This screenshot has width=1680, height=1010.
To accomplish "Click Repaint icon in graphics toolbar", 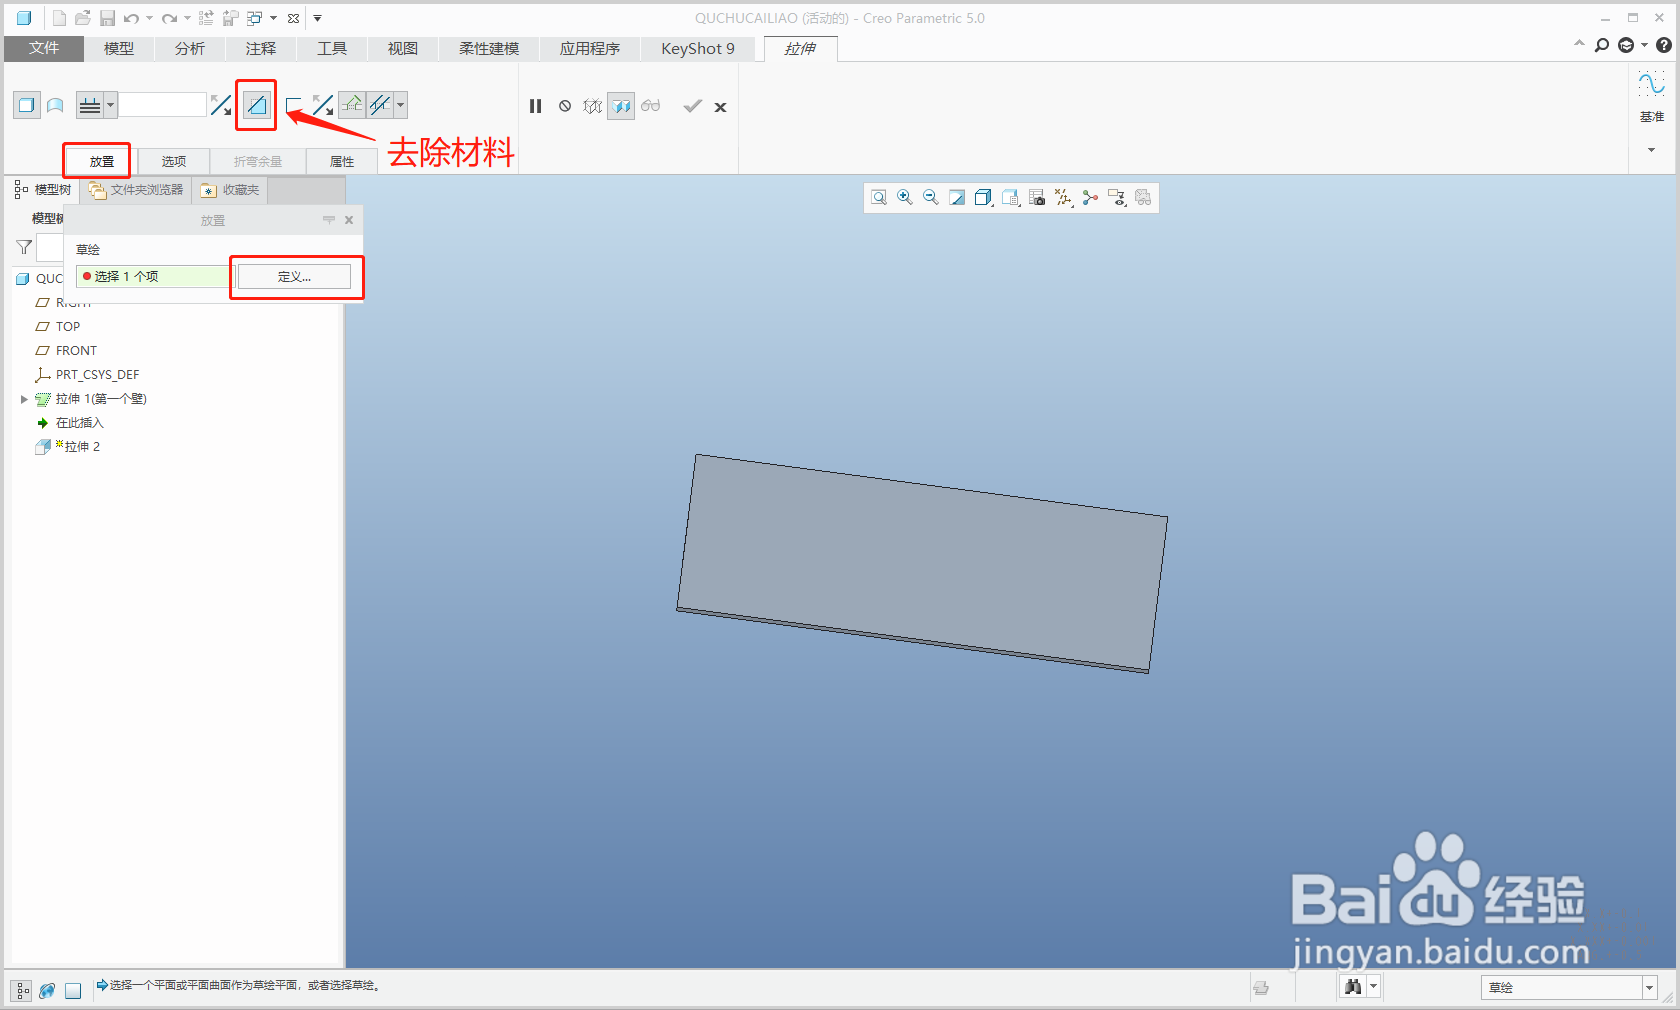I will pos(957,198).
